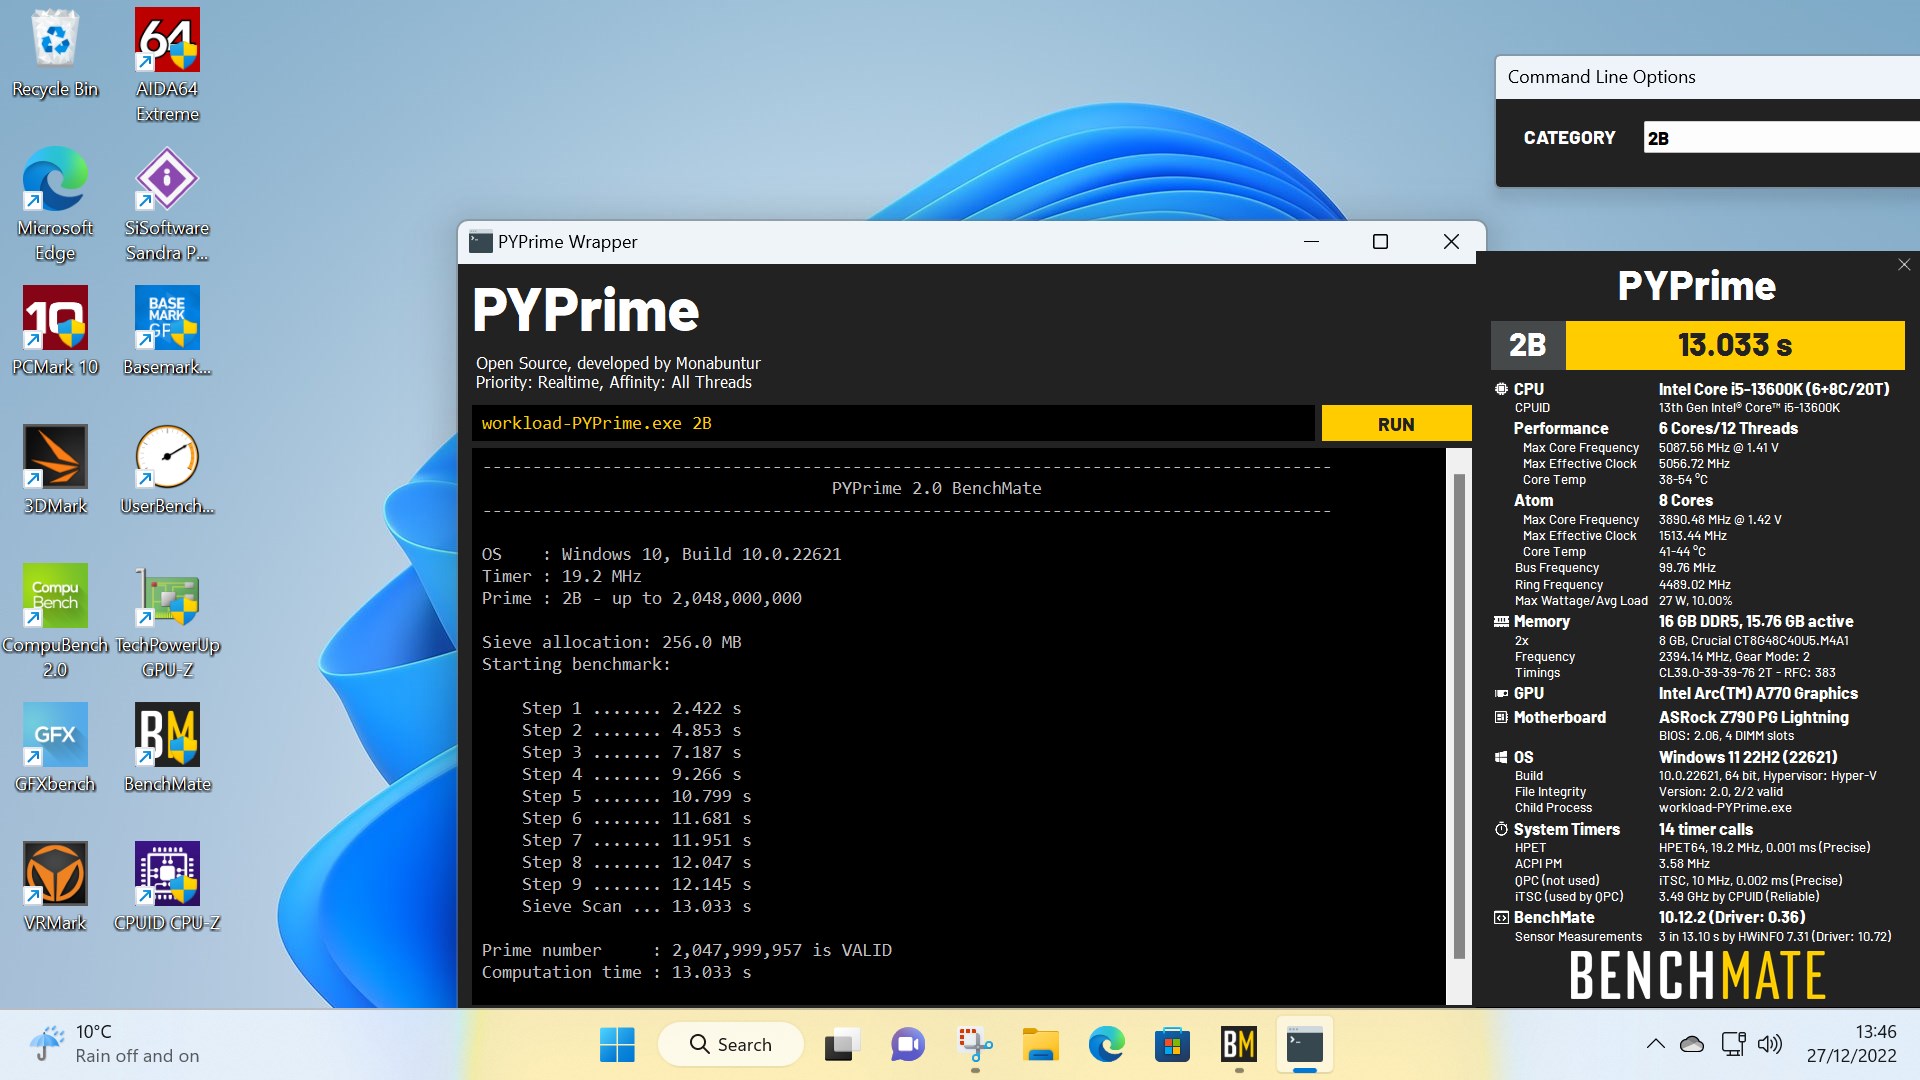Open File Explorer from the taskbar
This screenshot has height=1080, width=1920.
(x=1040, y=1044)
